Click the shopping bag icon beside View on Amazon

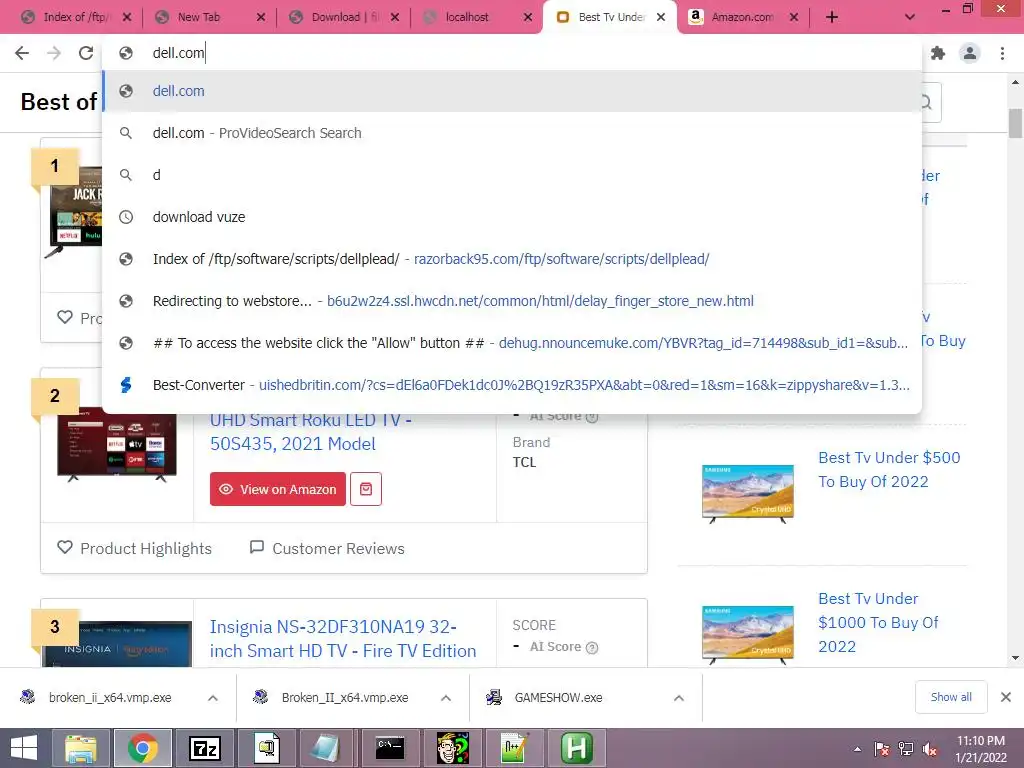click(366, 489)
